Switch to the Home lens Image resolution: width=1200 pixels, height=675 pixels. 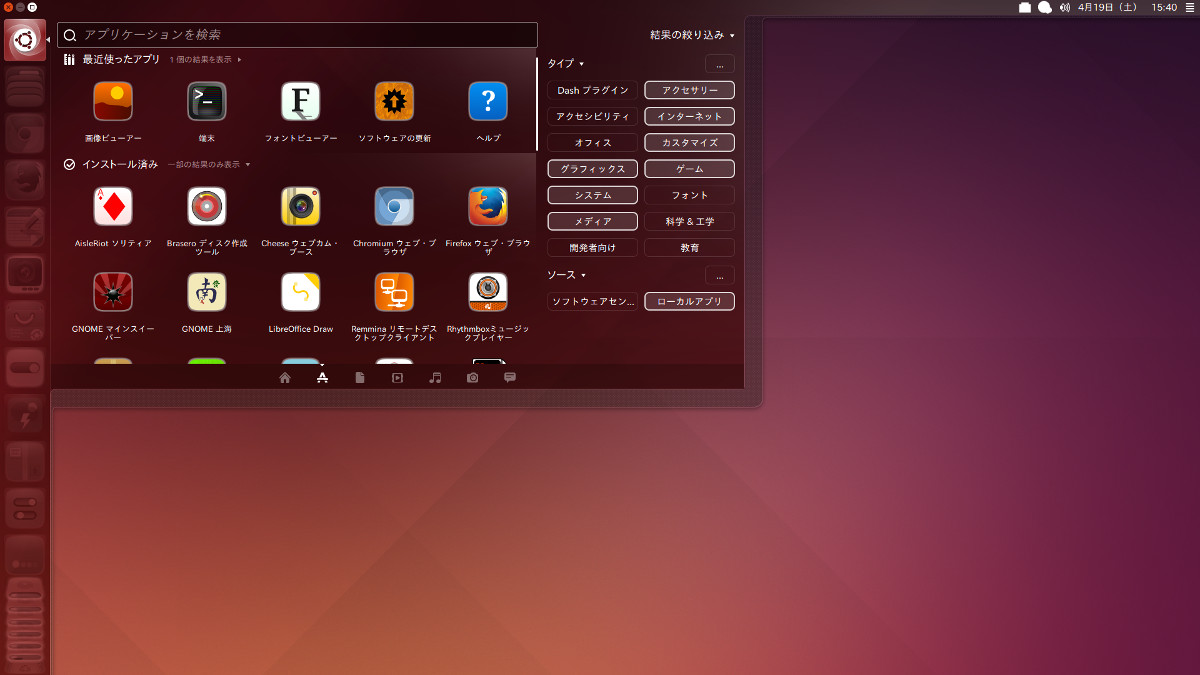click(x=285, y=378)
